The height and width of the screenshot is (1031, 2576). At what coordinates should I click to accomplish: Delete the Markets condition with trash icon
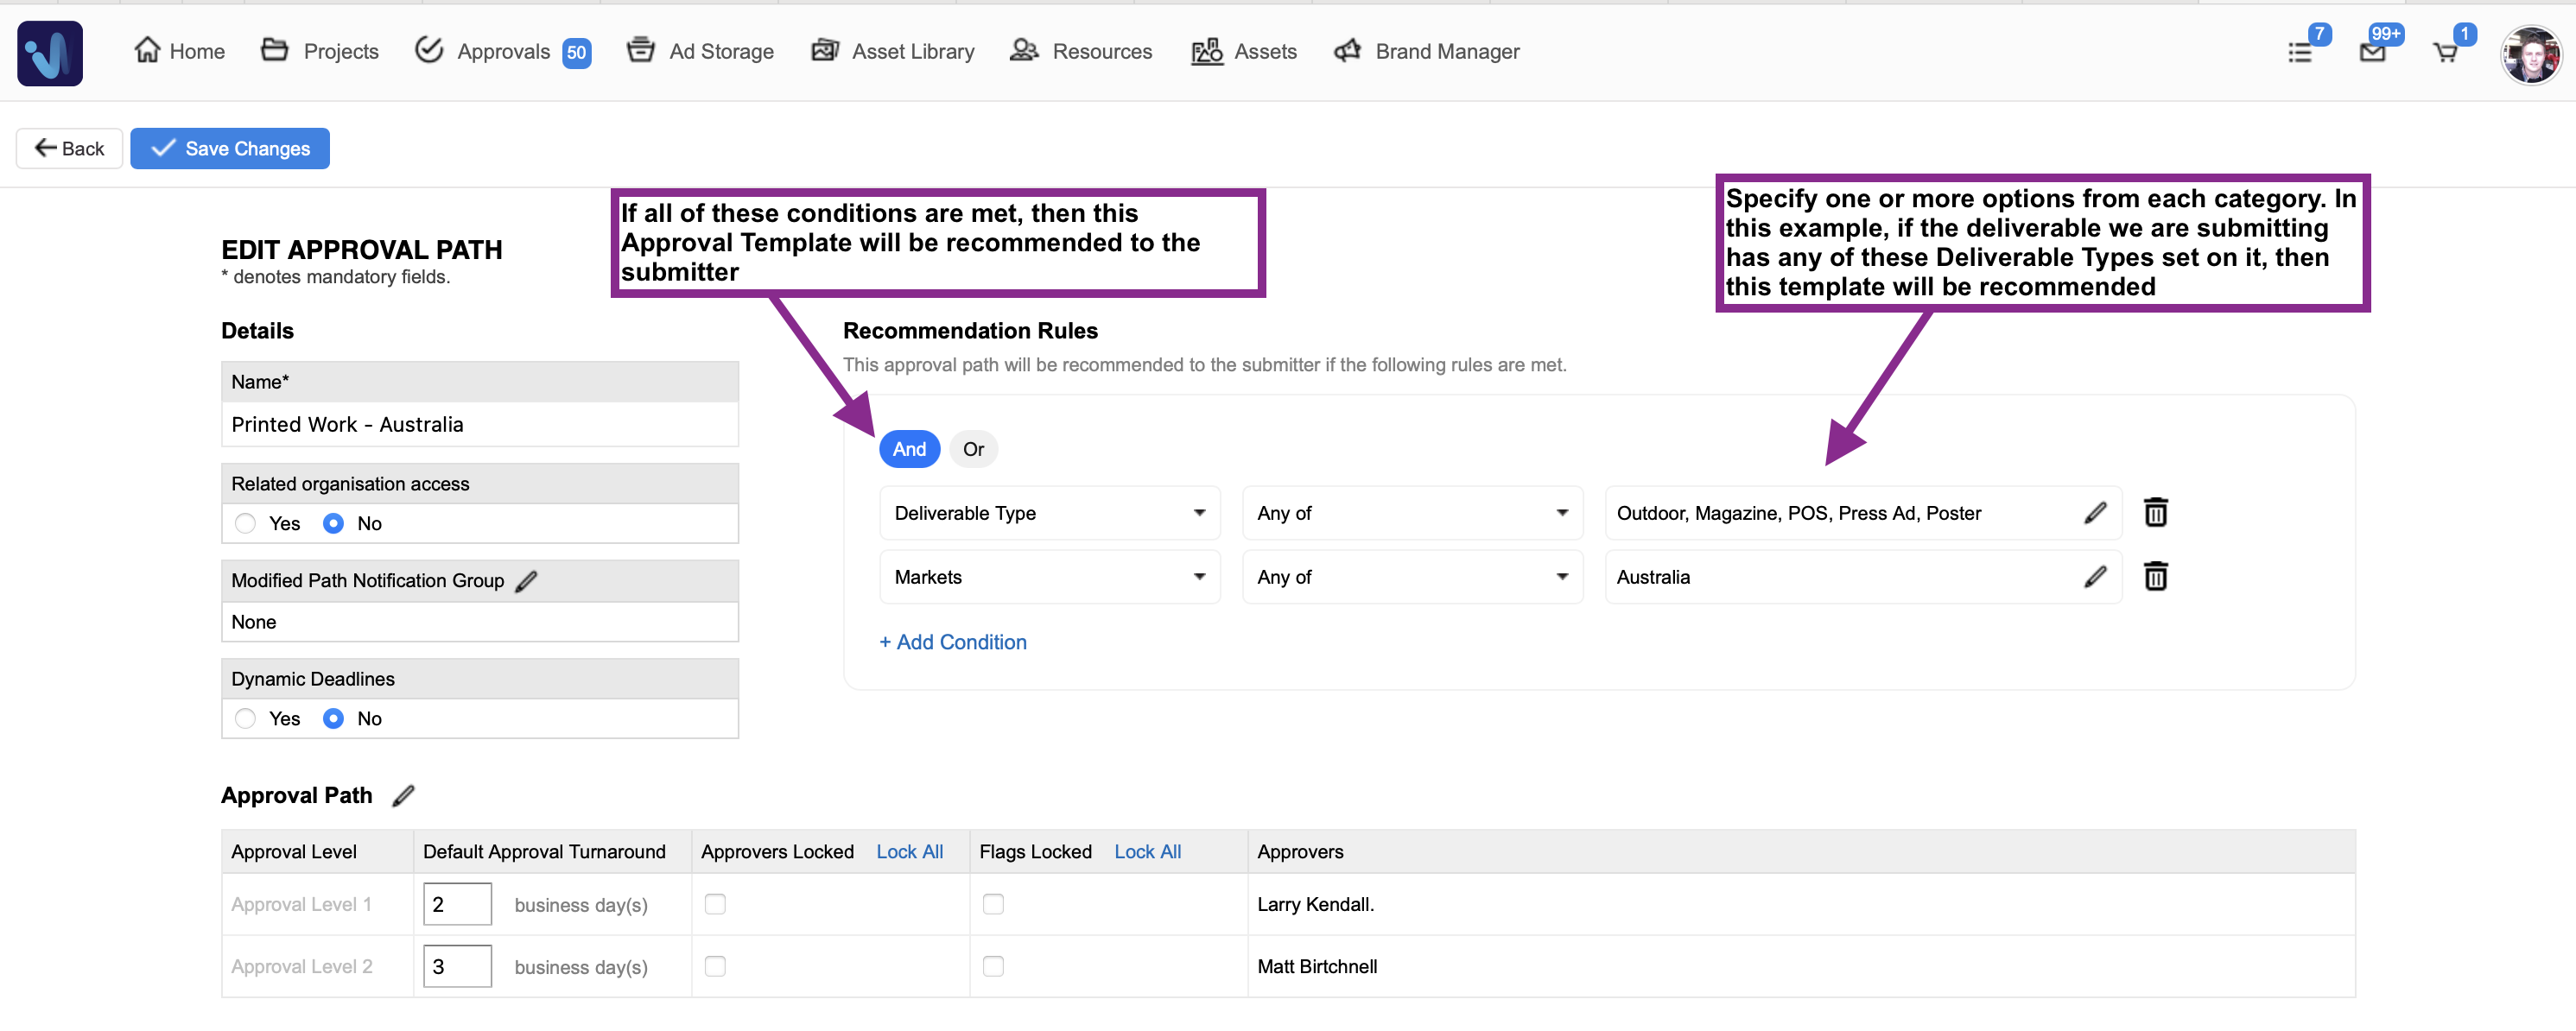click(x=2155, y=577)
